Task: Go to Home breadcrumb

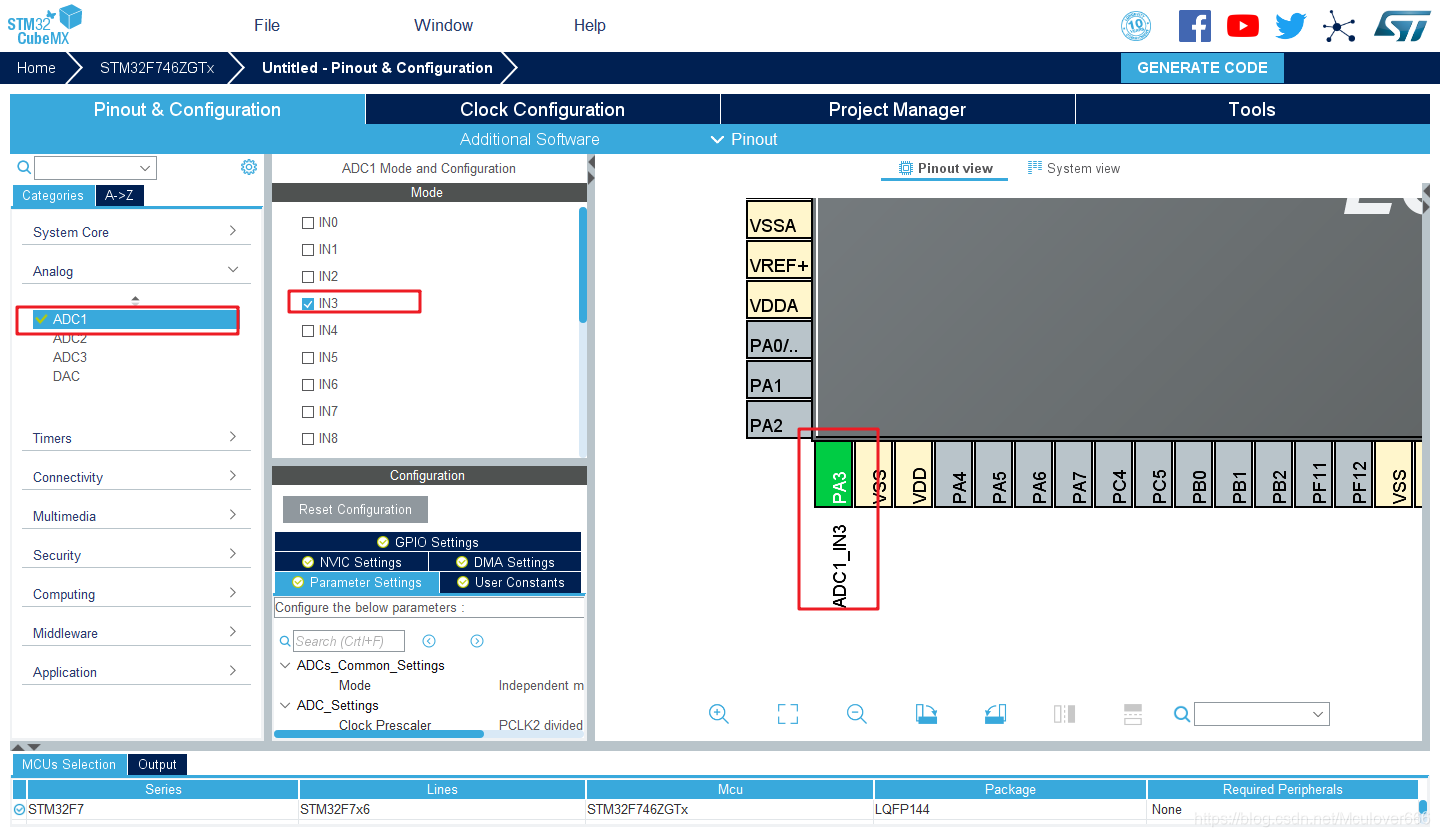Action: point(36,68)
